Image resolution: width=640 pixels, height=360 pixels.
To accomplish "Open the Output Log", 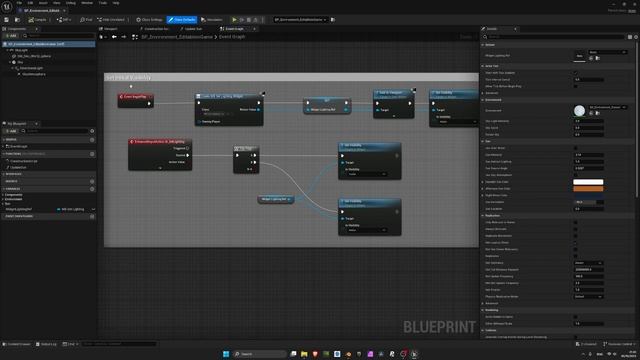I will (46, 344).
